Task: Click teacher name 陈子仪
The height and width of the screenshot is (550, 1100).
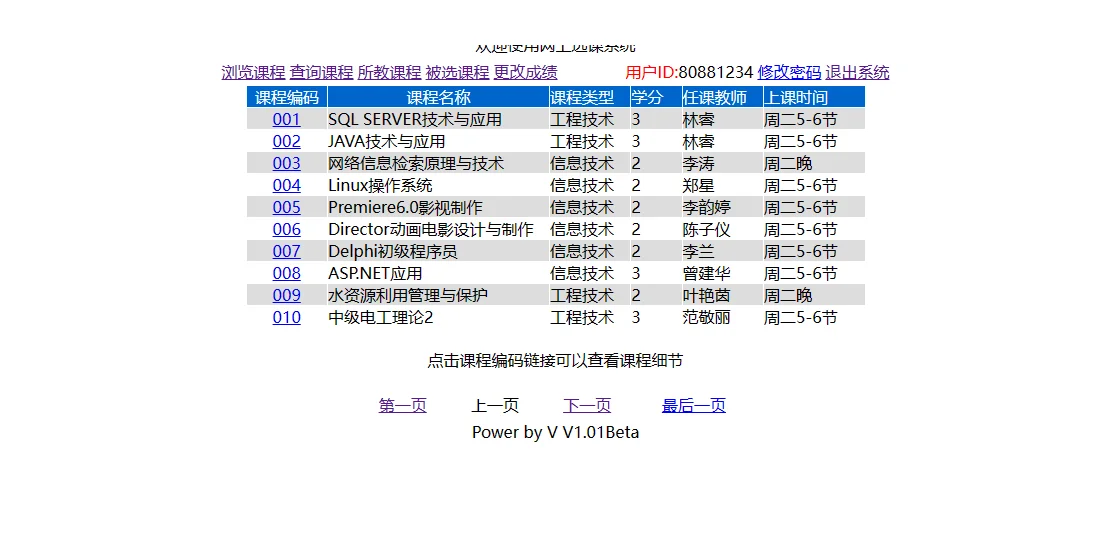Action: point(706,229)
